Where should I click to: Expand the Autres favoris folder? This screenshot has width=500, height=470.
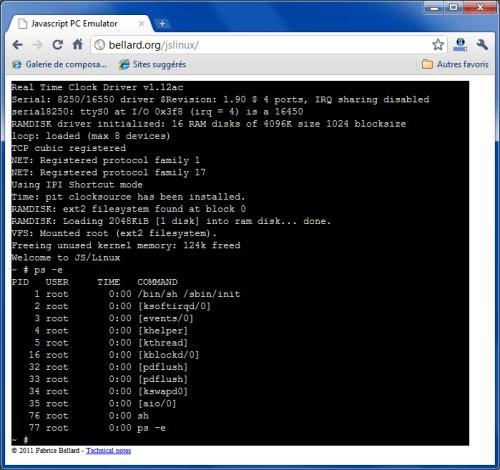point(455,64)
